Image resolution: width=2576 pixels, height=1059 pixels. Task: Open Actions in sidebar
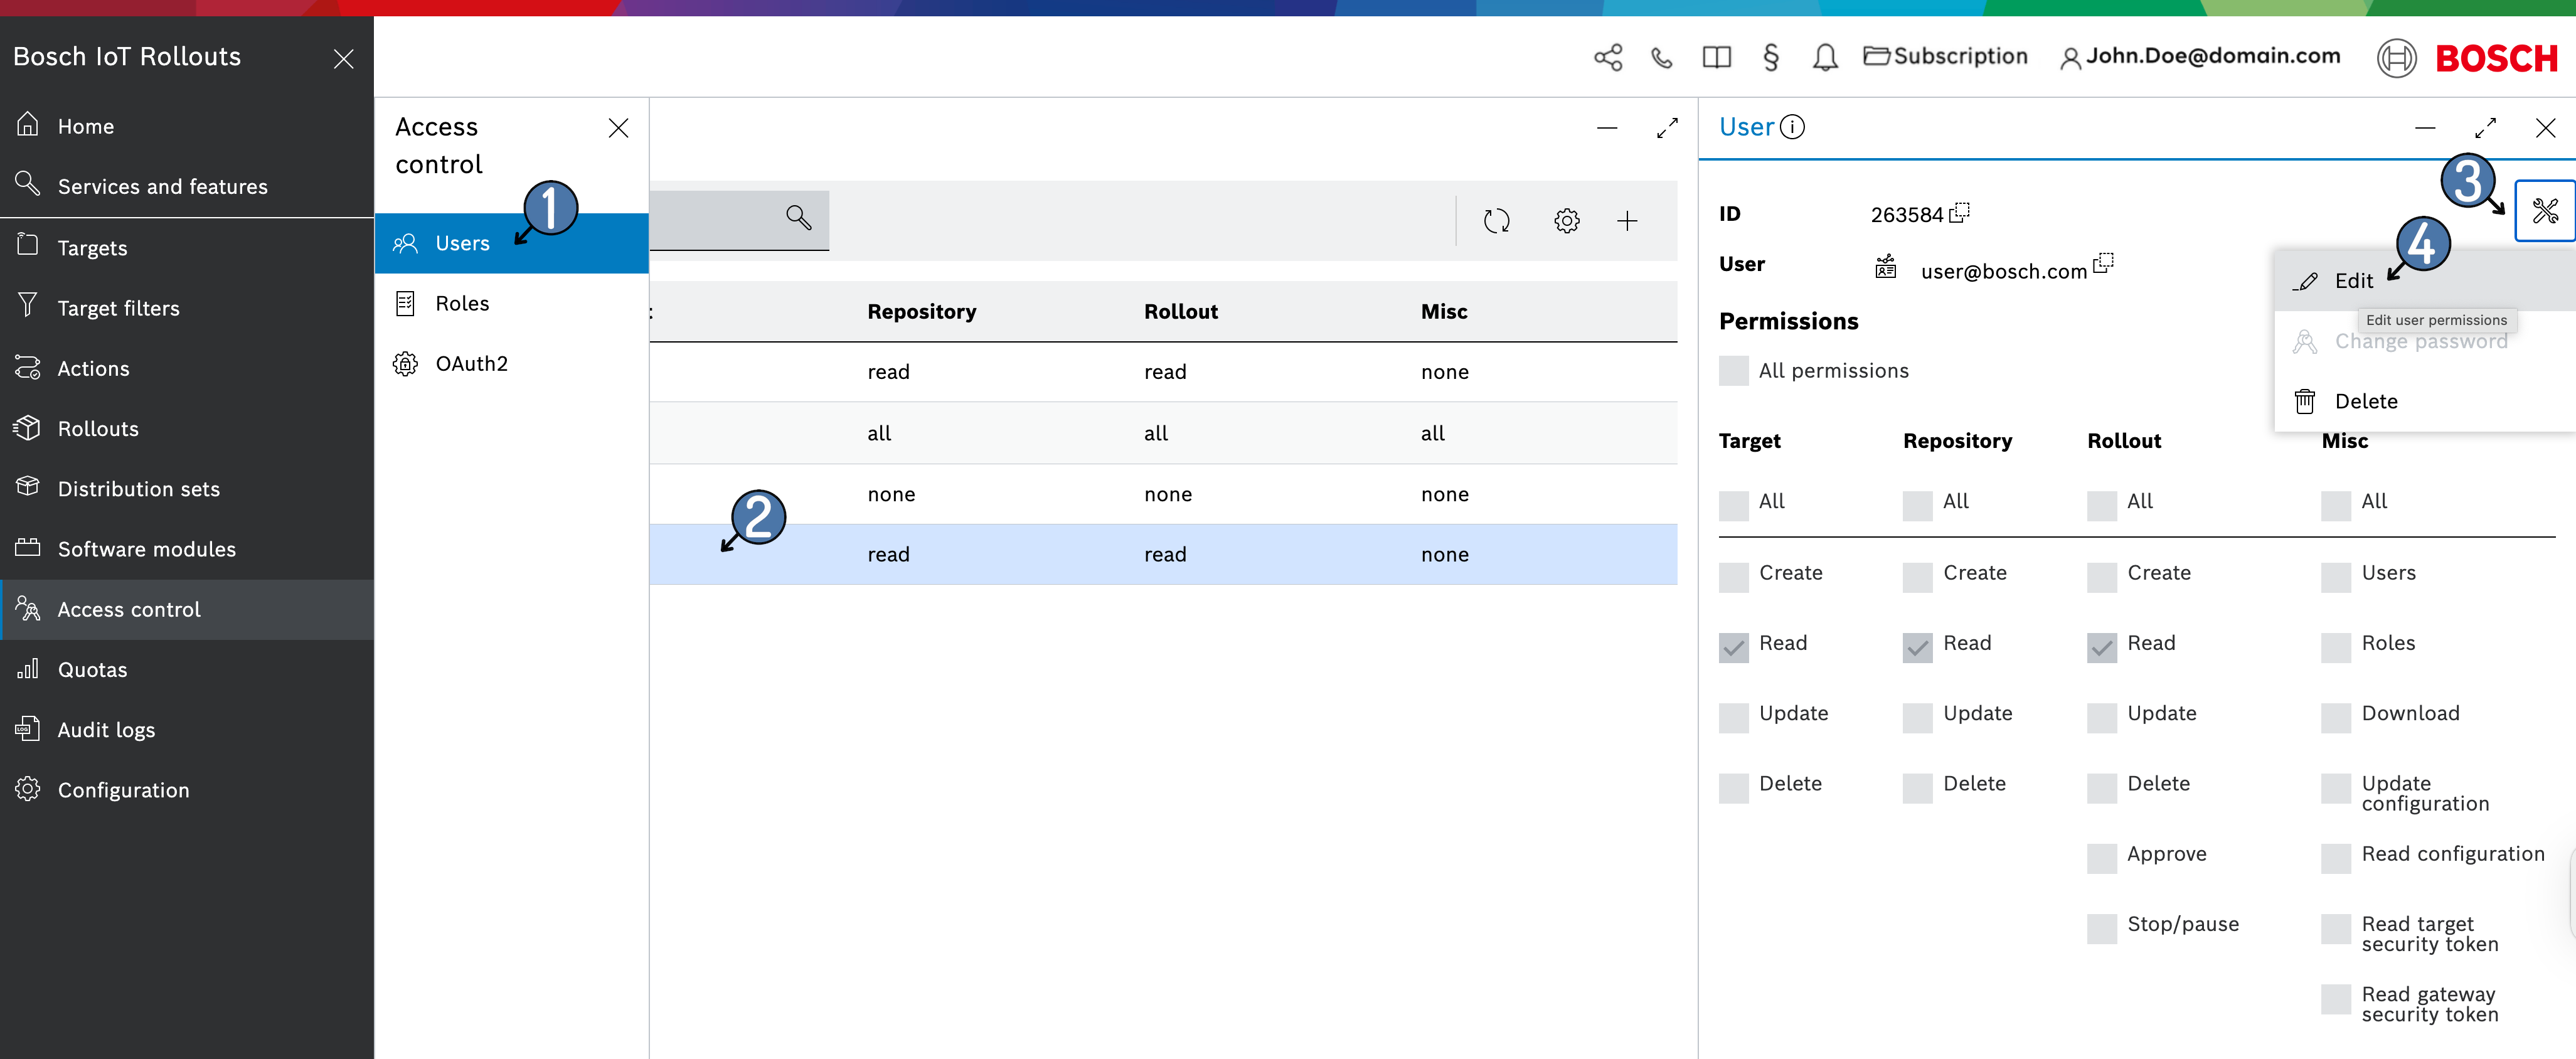point(187,368)
